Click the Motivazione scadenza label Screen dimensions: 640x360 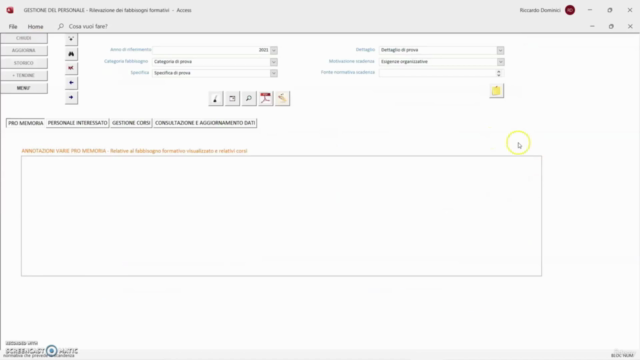tap(351, 61)
